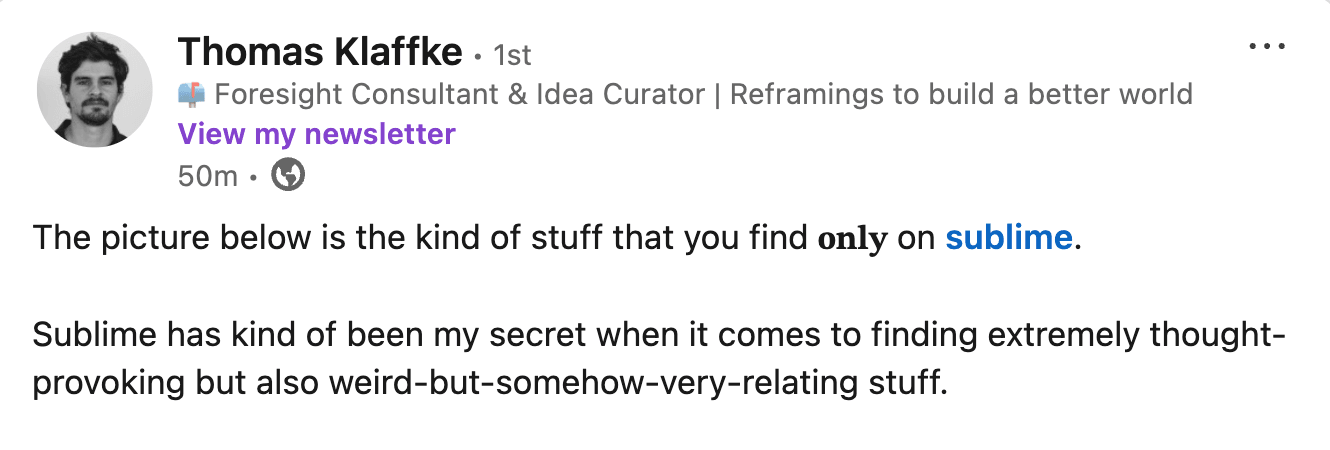The image size is (1330, 450).
Task: Click "Reframings to build a better world" tagline
Action: coord(961,95)
